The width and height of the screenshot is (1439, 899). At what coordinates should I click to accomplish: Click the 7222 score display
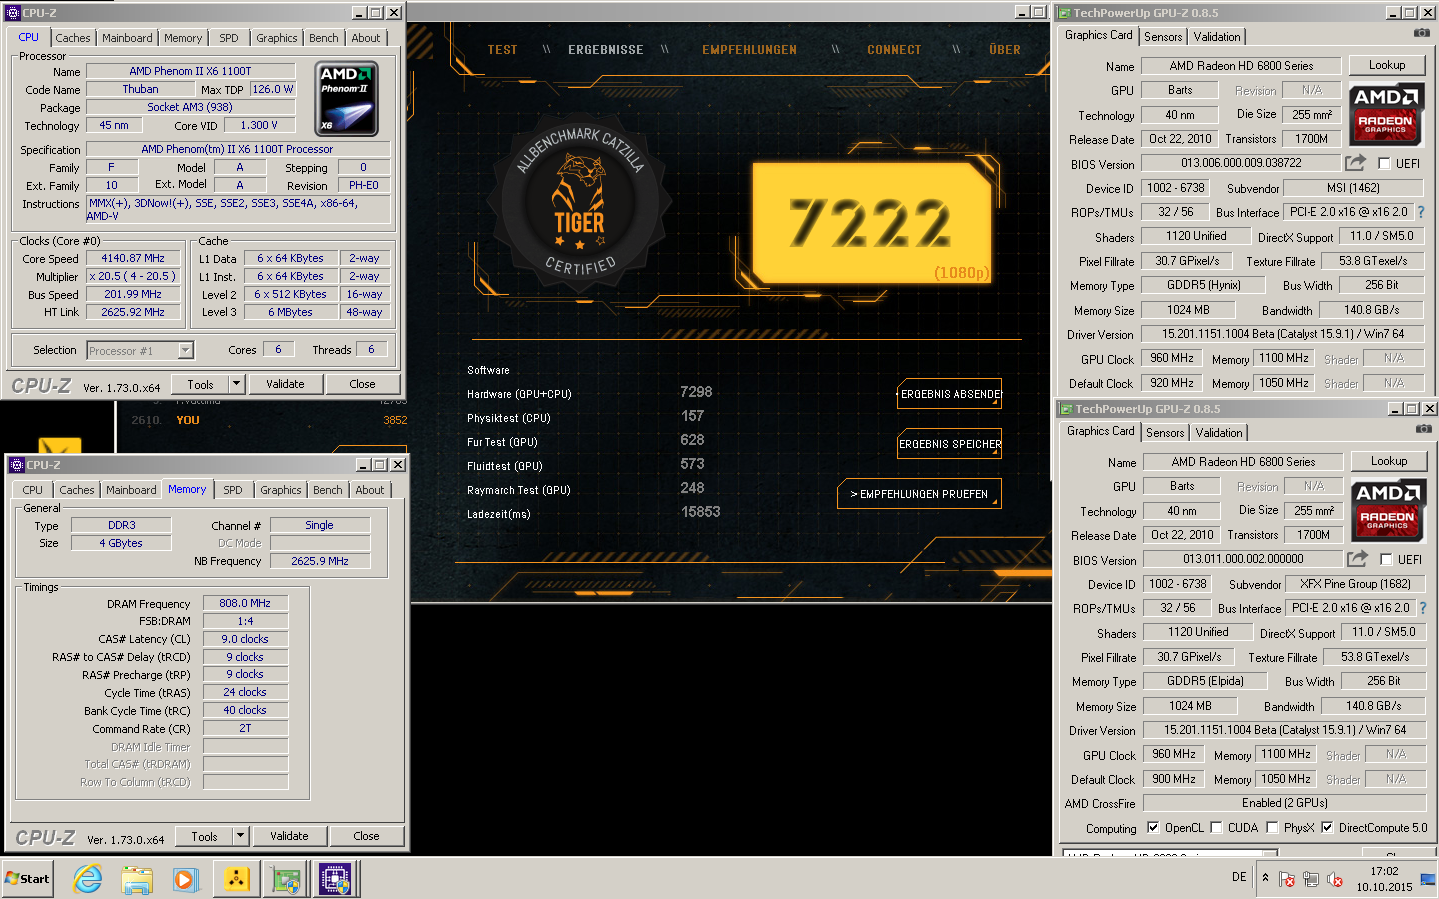tap(871, 223)
